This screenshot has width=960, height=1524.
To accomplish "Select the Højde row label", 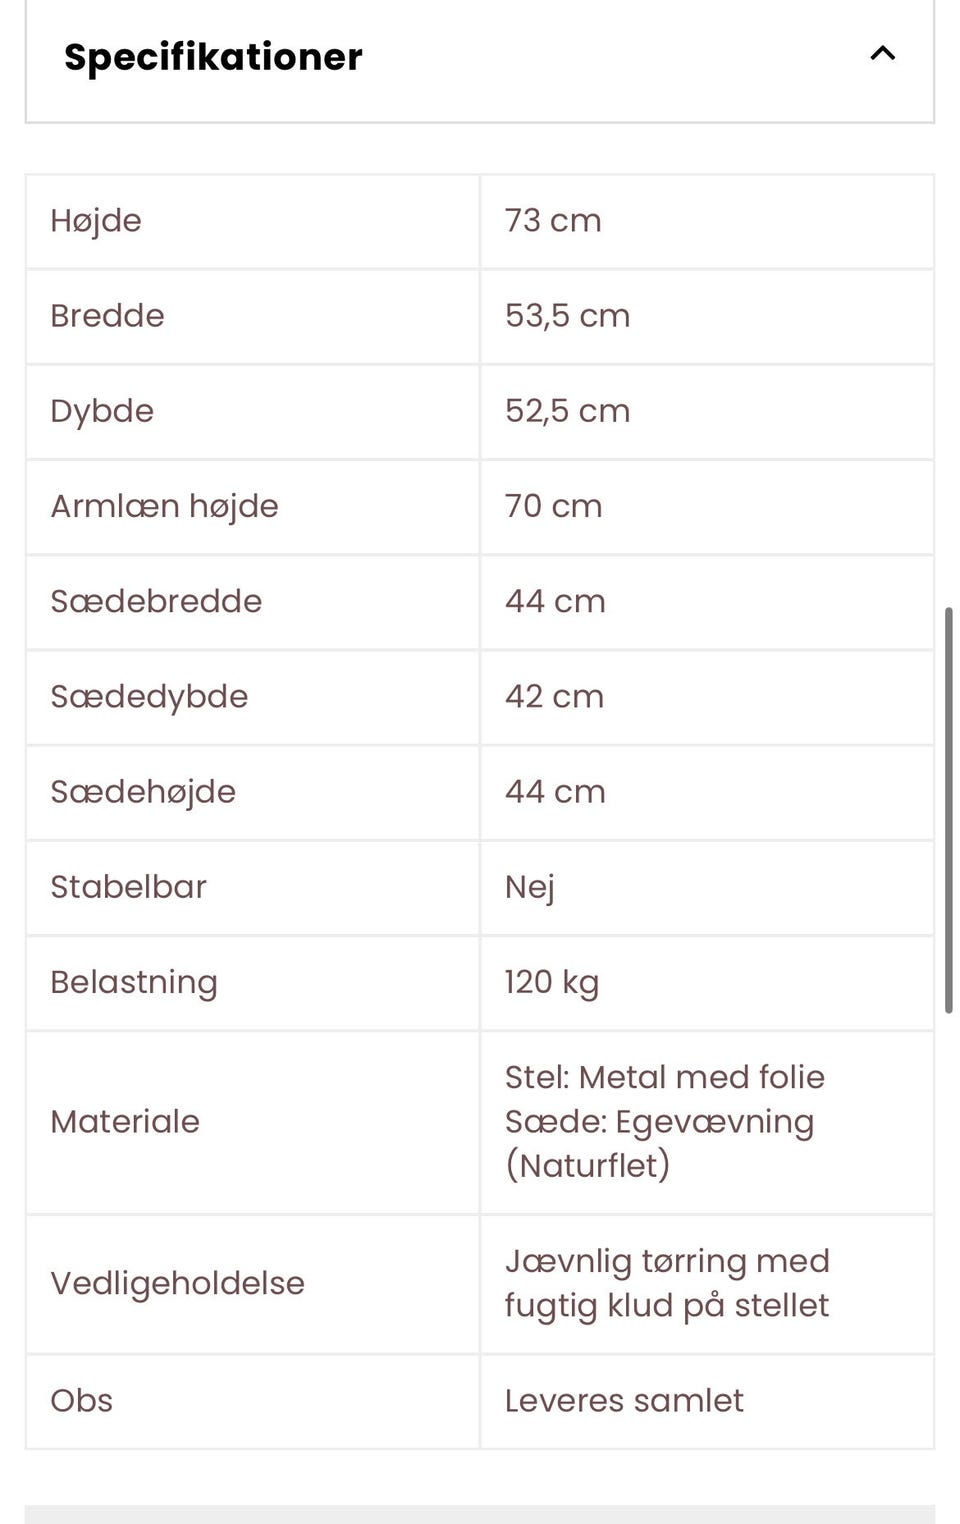I will (x=96, y=221).
